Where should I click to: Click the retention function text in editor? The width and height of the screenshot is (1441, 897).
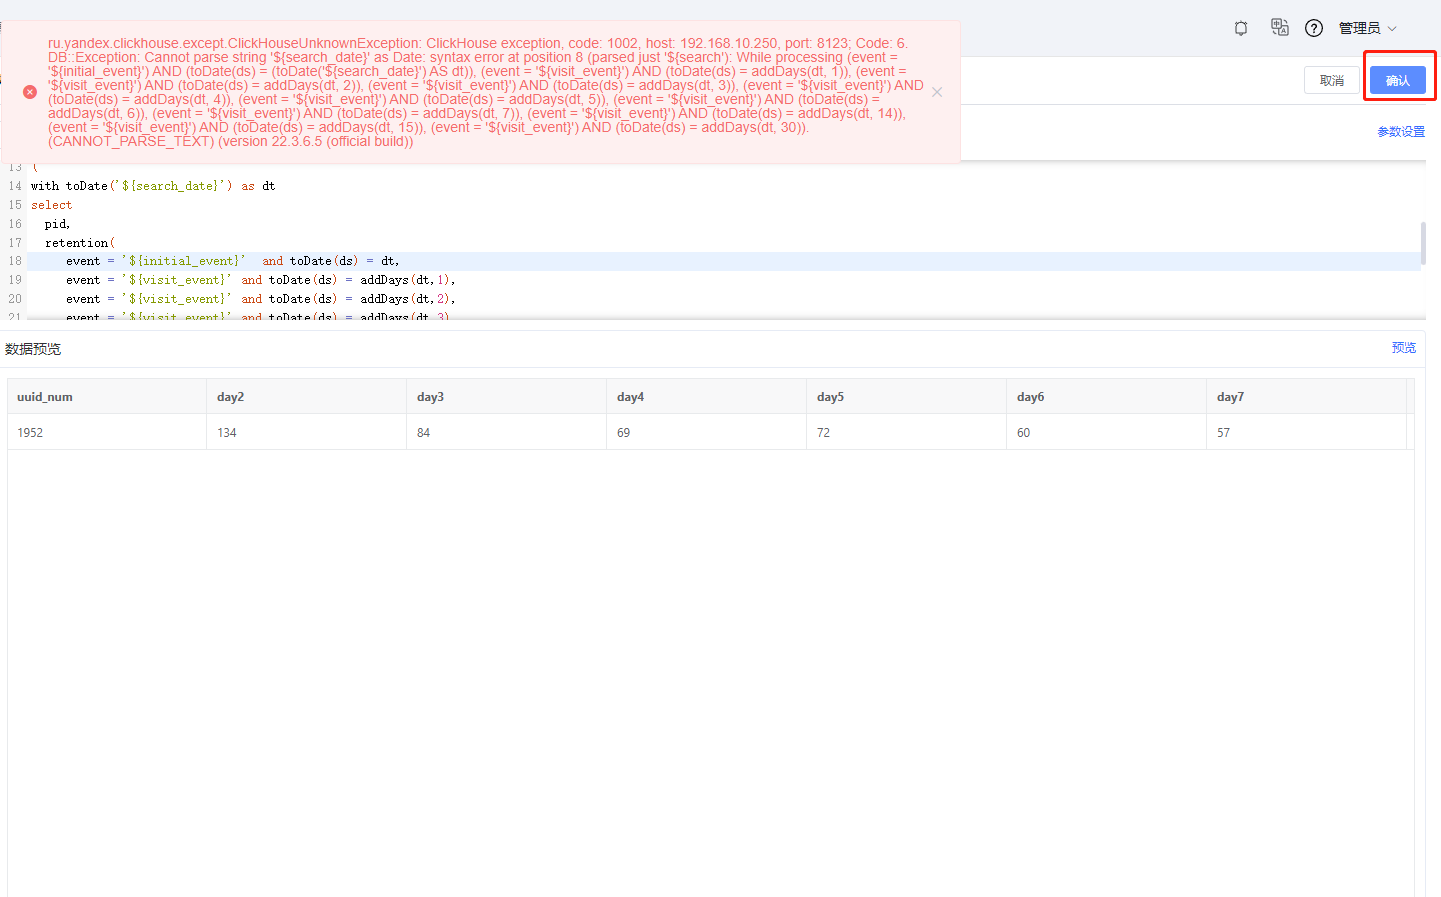78,242
